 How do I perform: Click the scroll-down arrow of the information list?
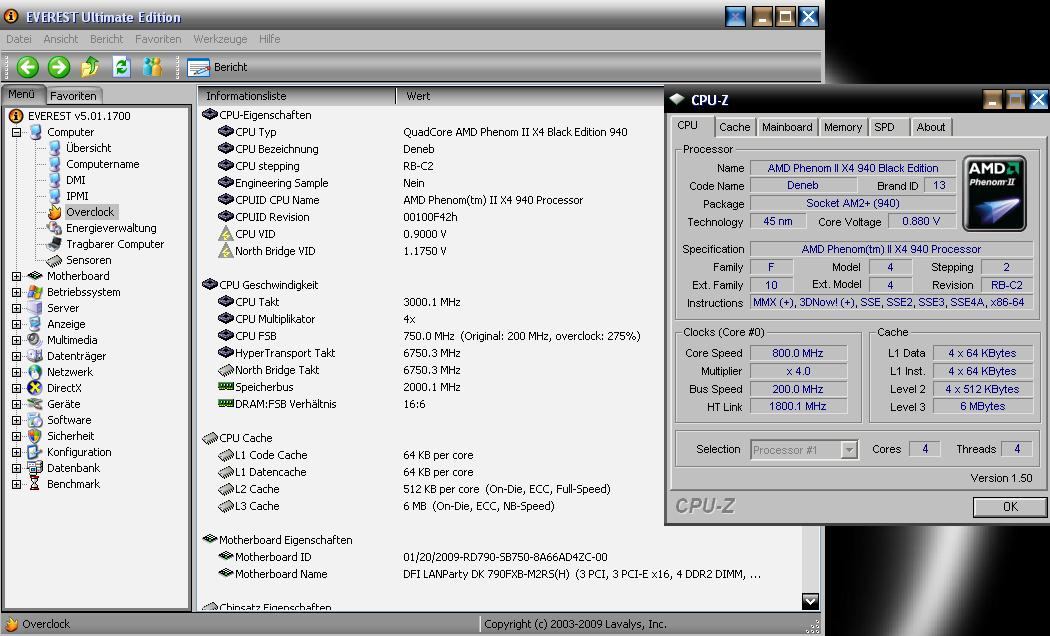(810, 601)
